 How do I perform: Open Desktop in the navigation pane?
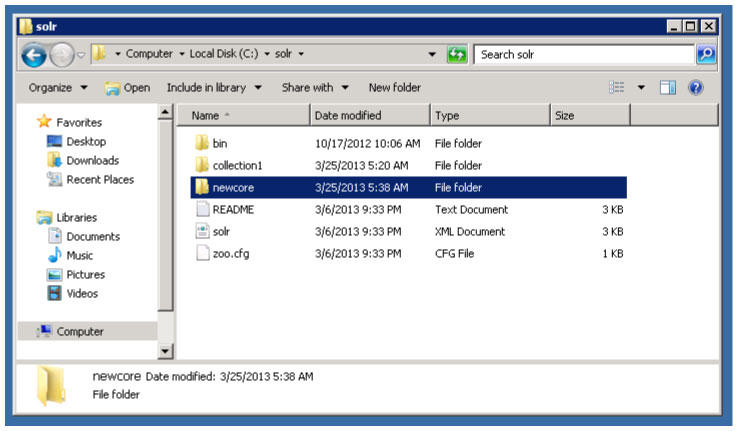86,142
